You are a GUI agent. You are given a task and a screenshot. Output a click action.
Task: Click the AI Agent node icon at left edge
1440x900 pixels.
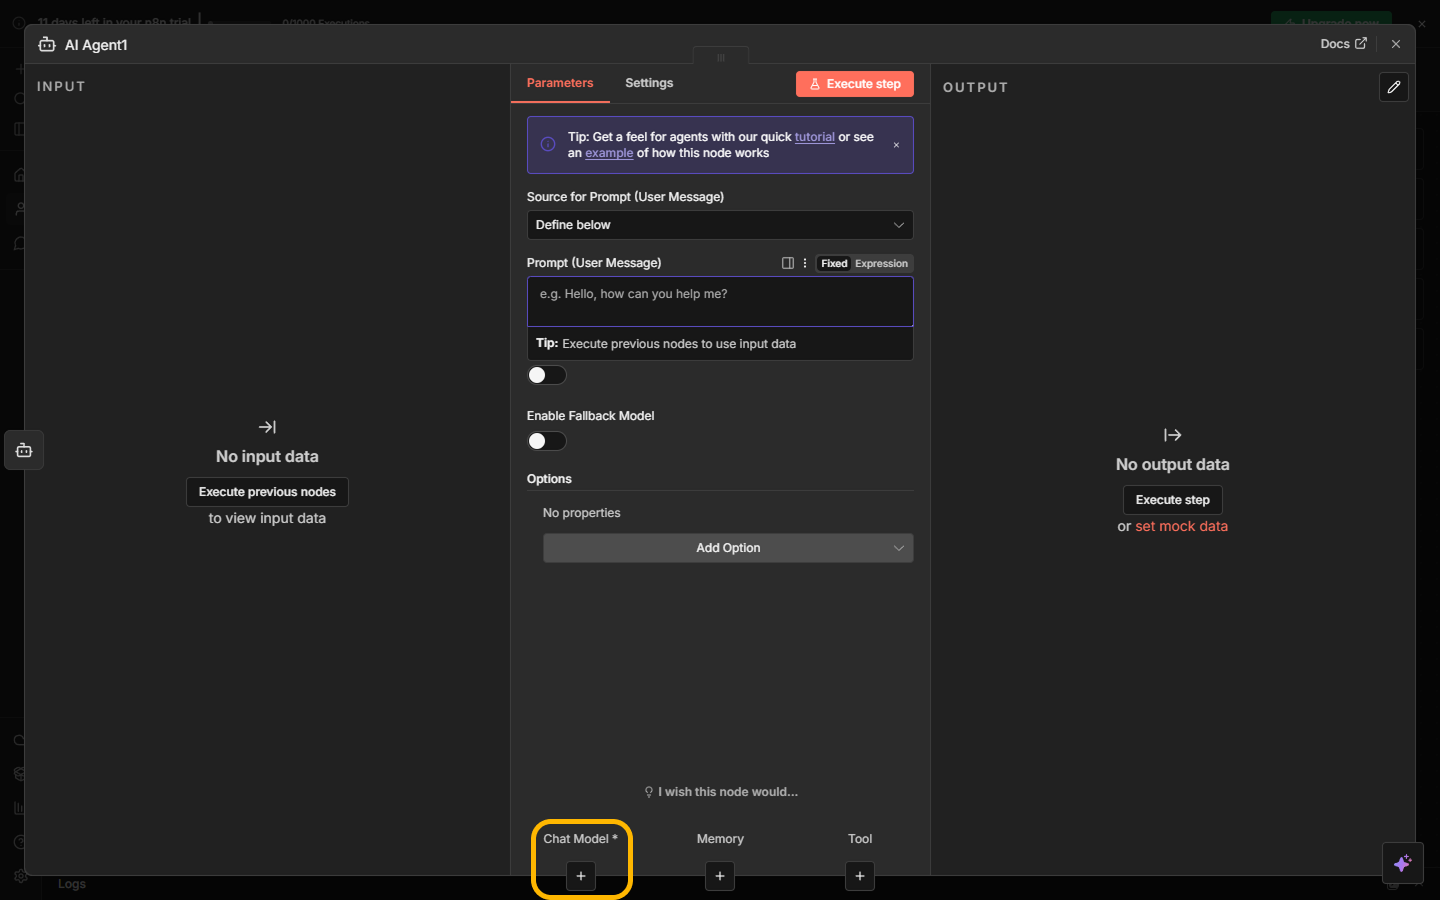point(24,450)
